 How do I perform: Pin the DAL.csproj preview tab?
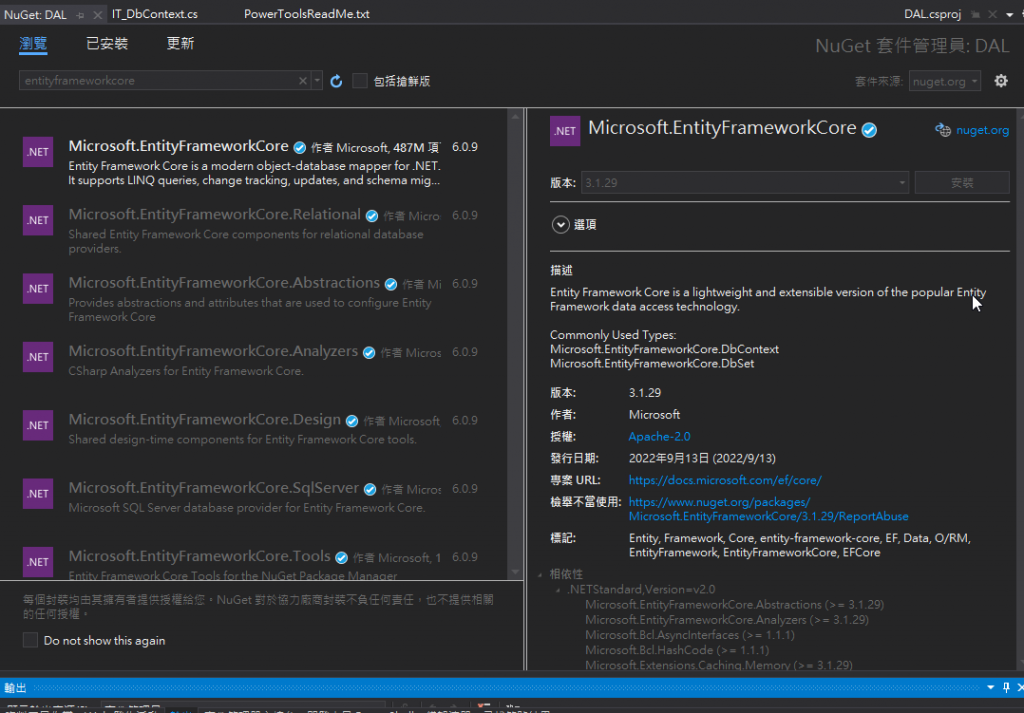(x=976, y=14)
